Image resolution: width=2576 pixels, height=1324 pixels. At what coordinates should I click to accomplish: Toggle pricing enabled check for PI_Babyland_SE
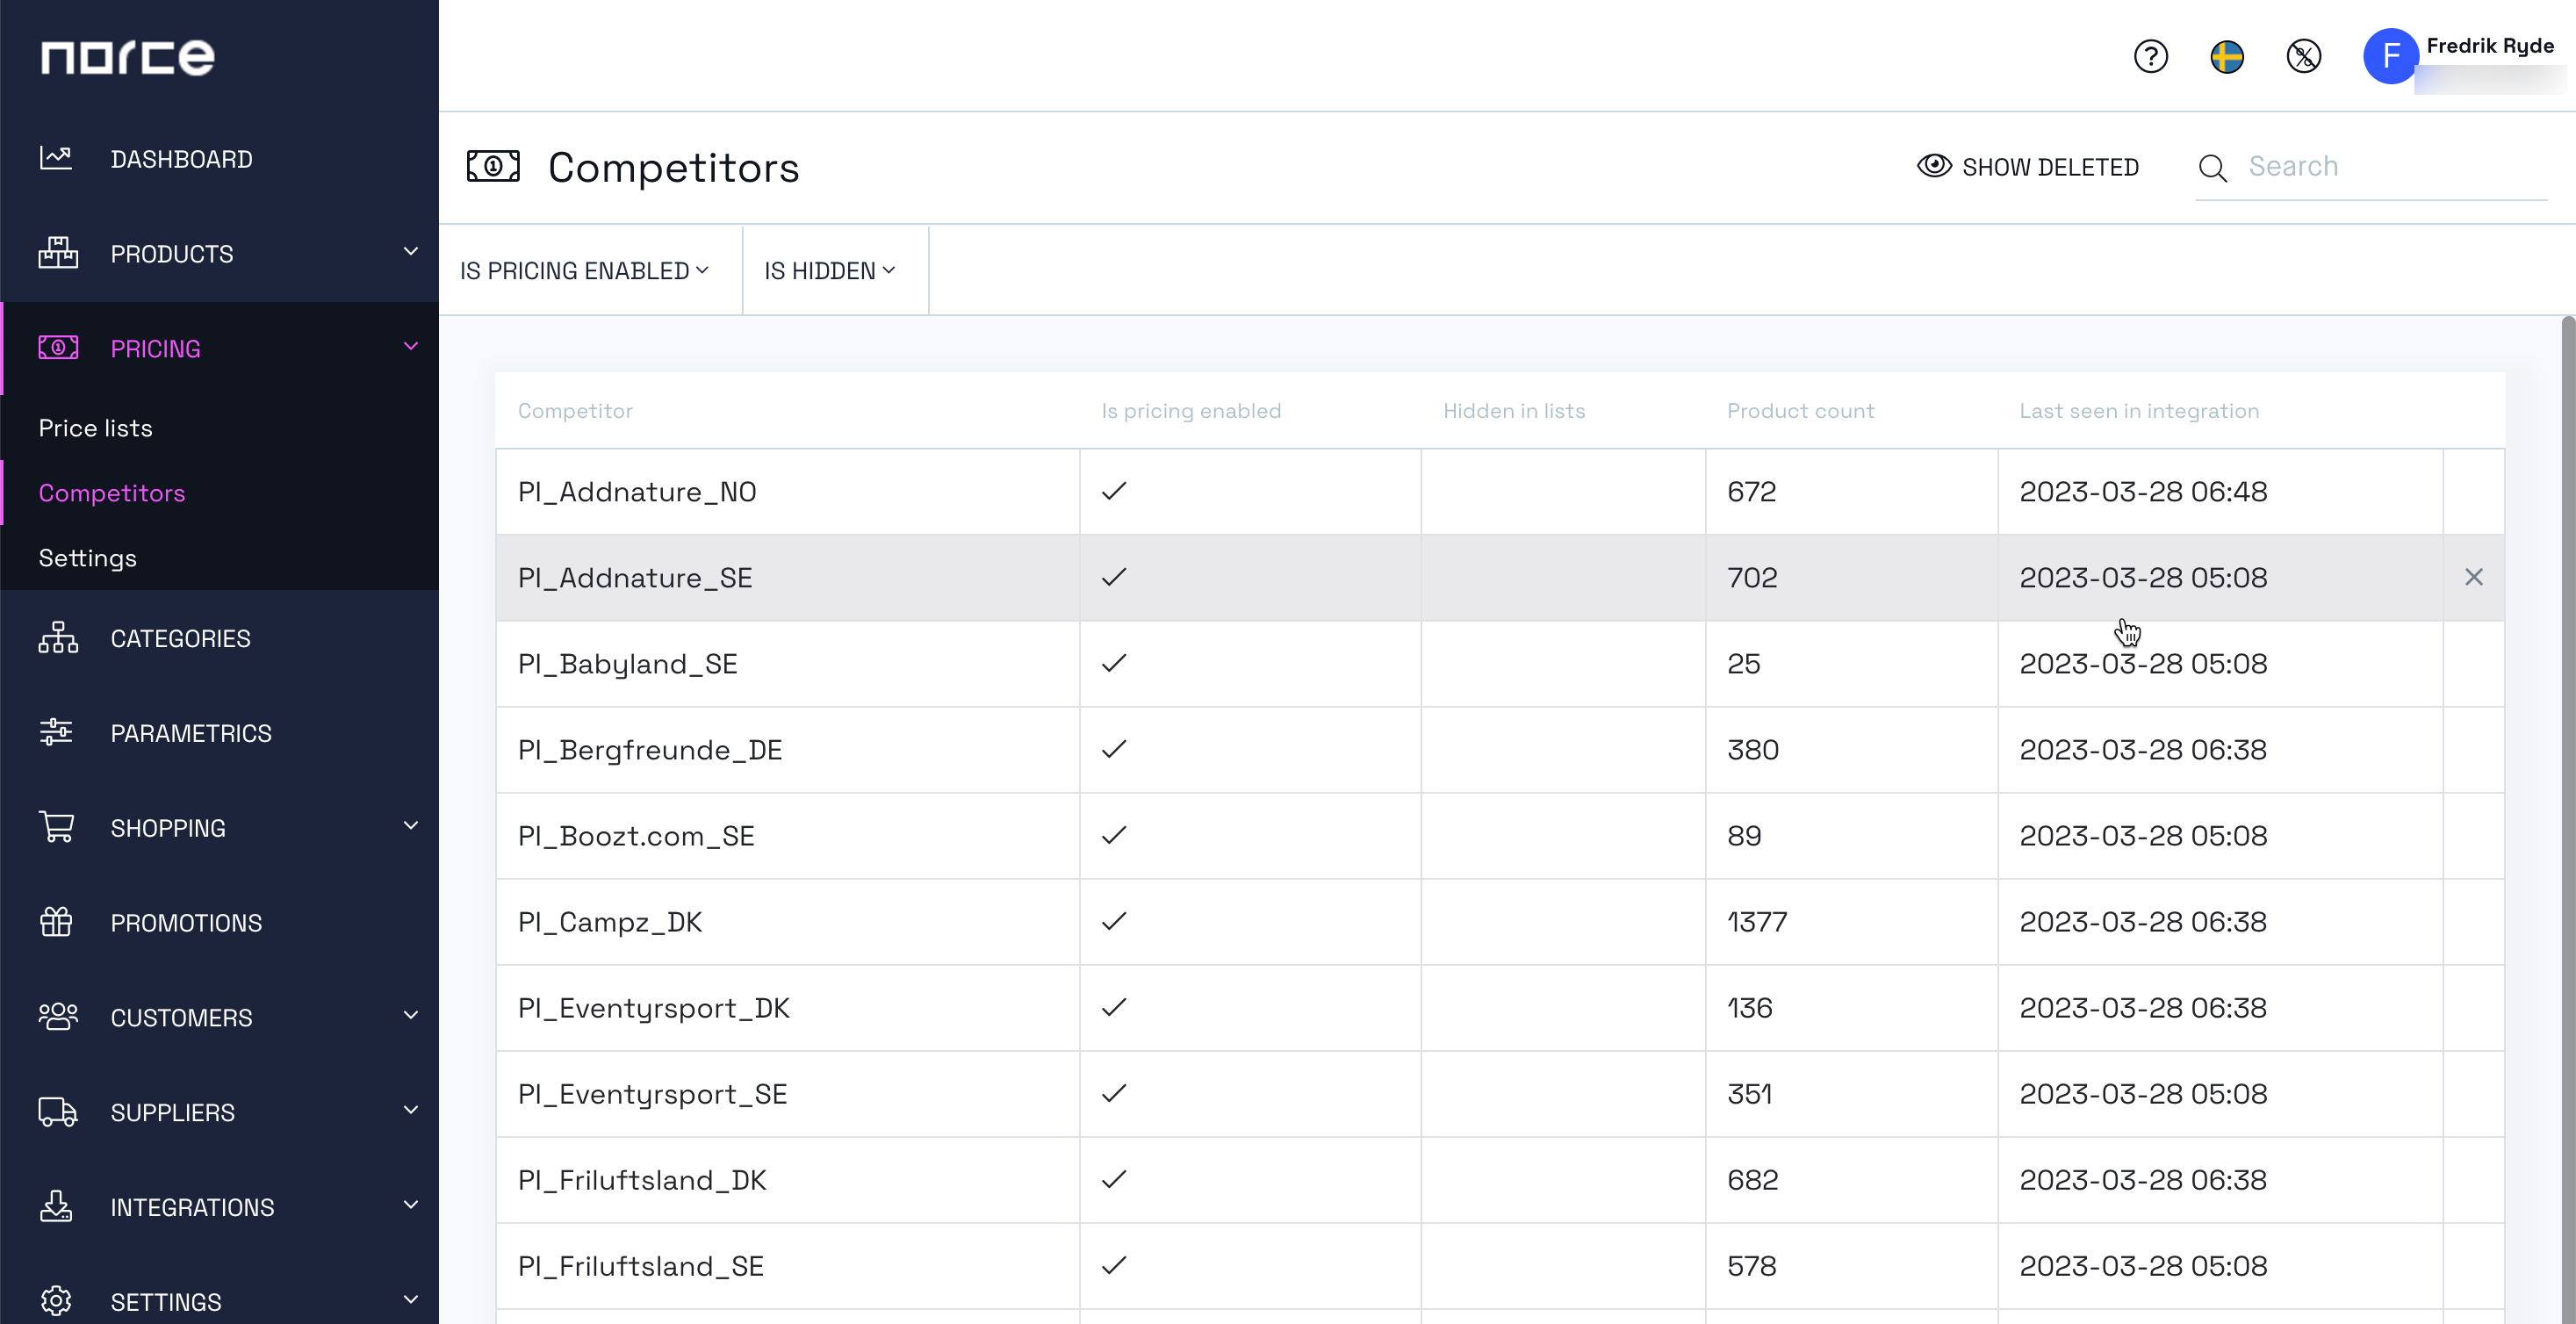[1113, 663]
